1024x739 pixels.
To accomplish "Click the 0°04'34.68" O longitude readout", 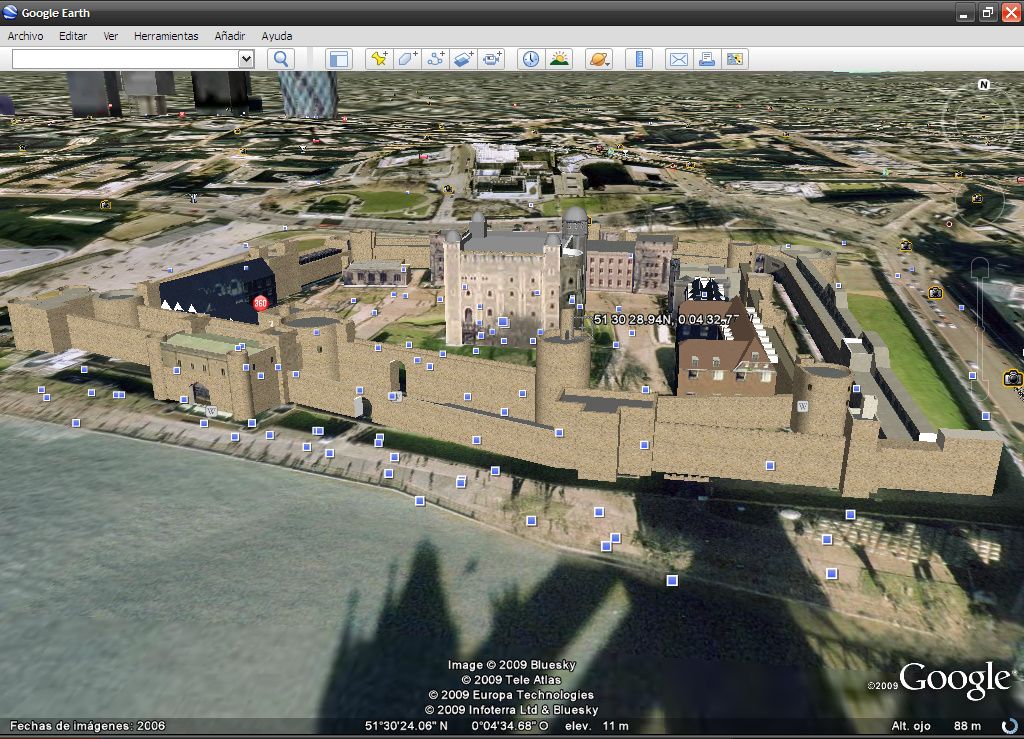I will click(509, 726).
